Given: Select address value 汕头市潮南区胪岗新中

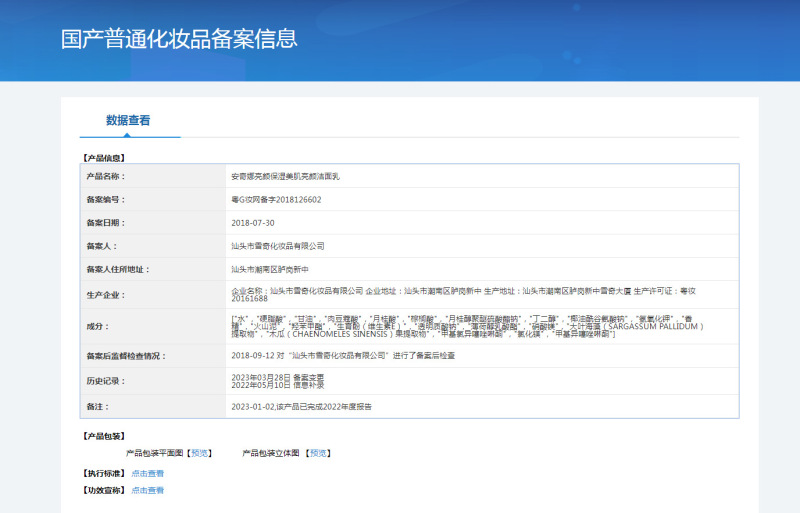Looking at the screenshot, I should [270, 270].
